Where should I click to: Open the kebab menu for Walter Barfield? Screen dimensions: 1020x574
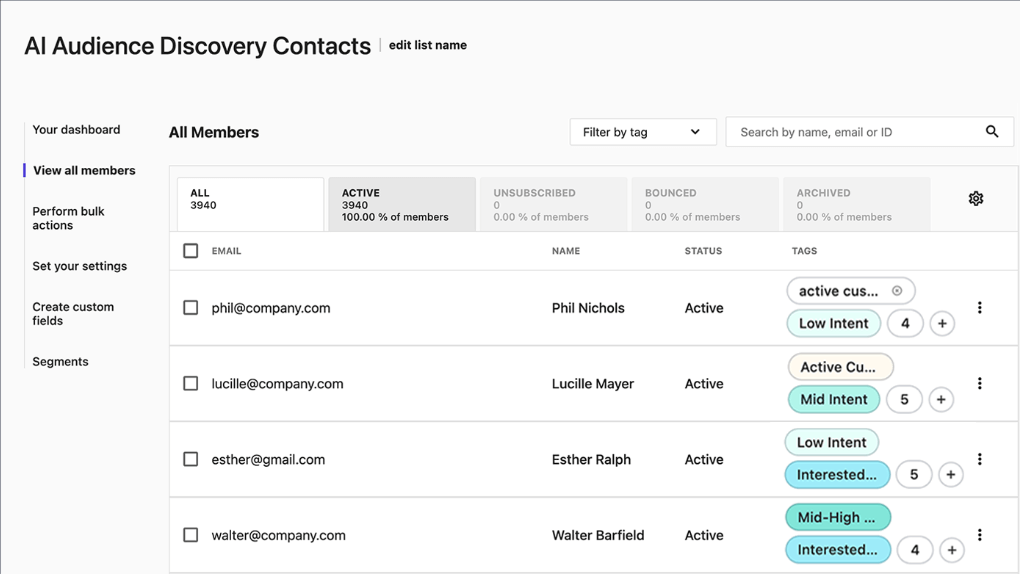click(979, 535)
